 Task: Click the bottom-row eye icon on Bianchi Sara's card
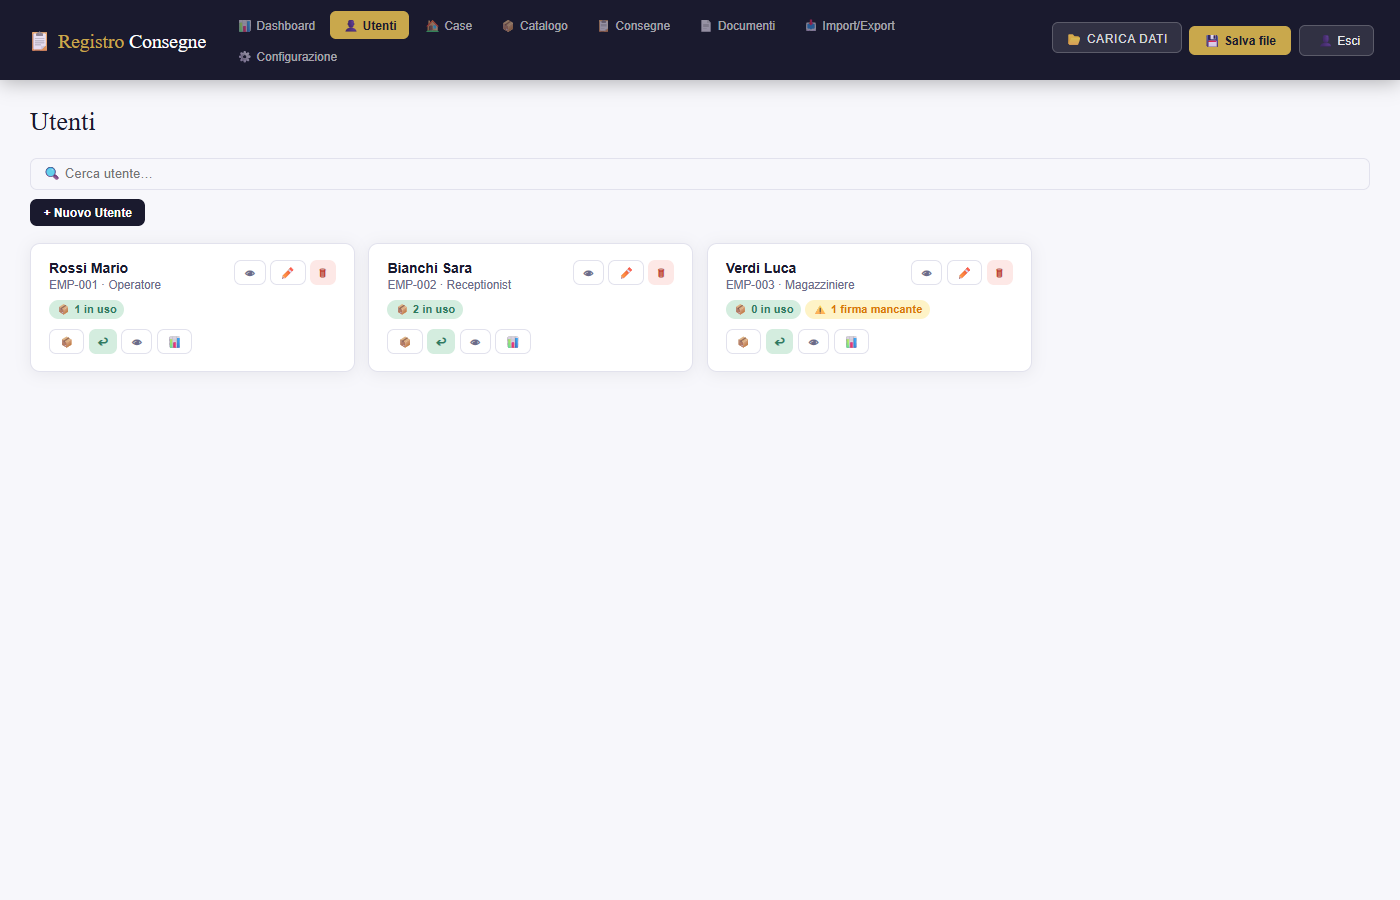tap(475, 342)
